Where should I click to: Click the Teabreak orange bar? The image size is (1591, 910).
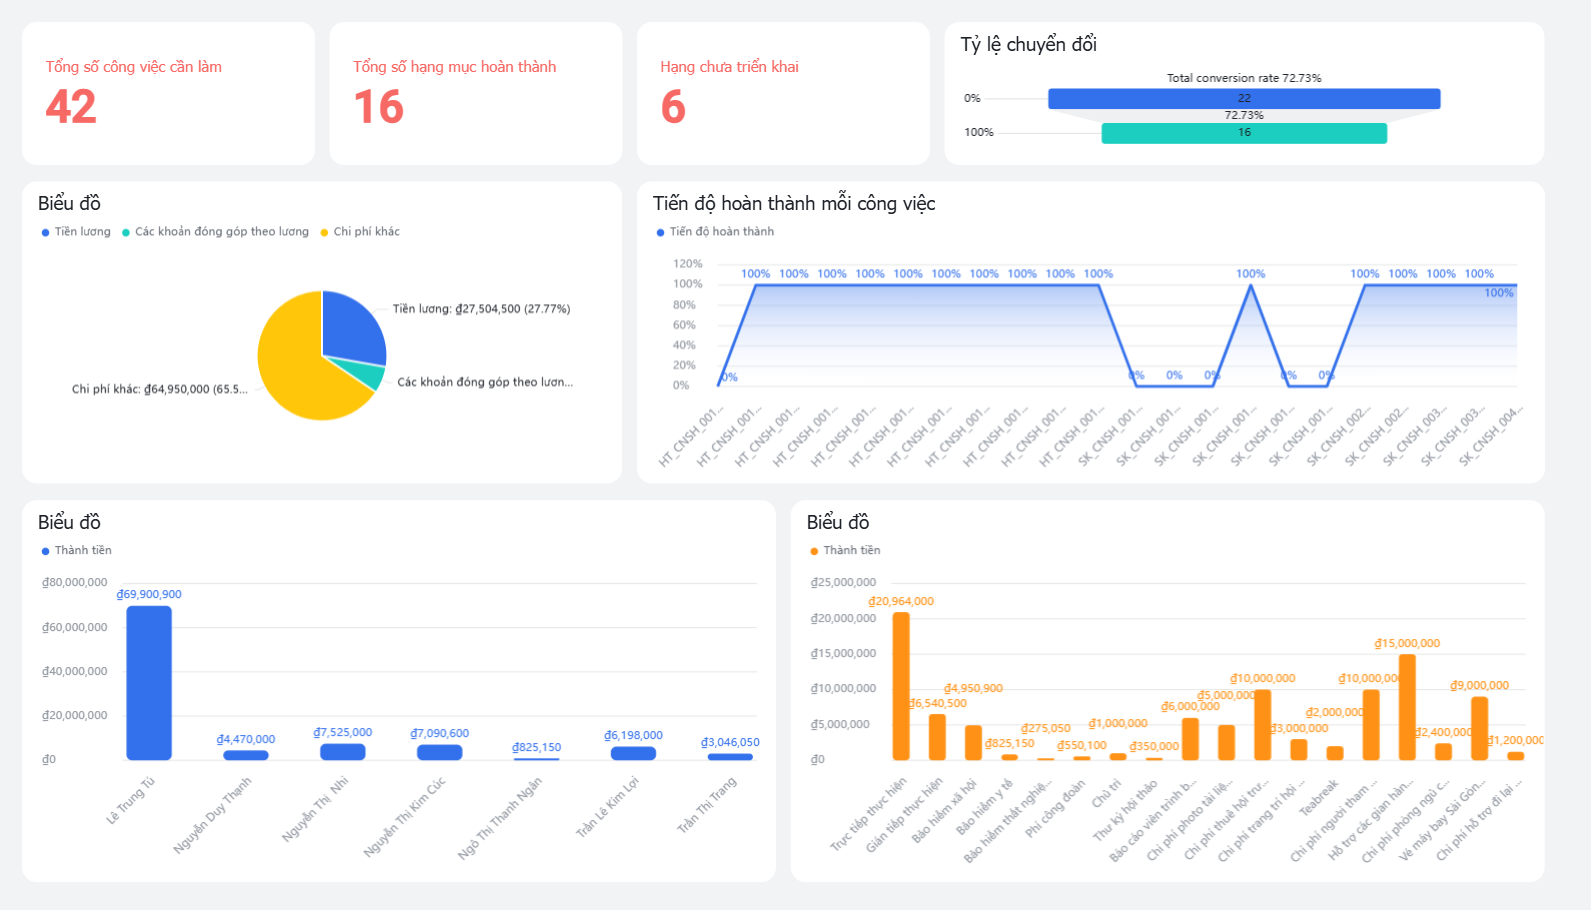1335,753
